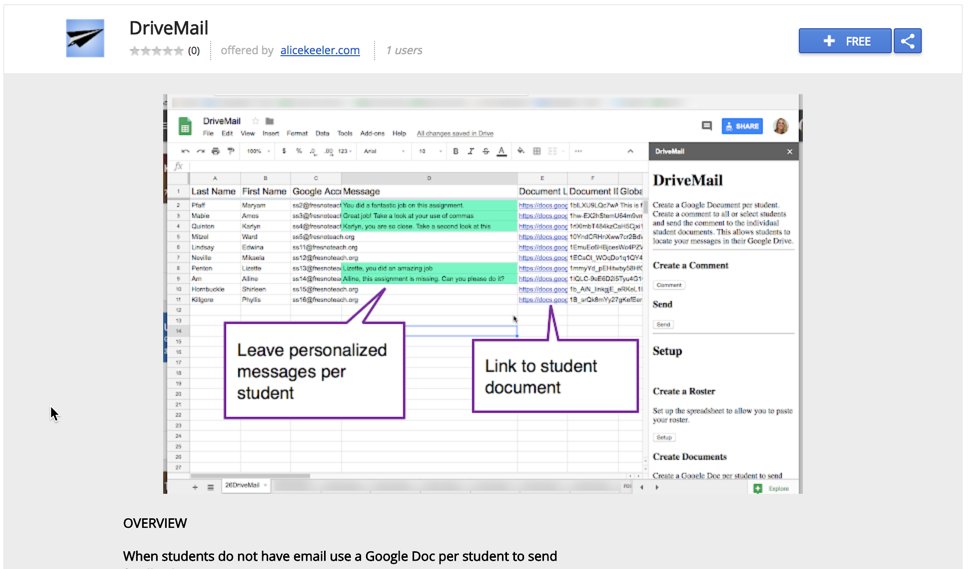Click the OVERVIEW heading

[154, 523]
